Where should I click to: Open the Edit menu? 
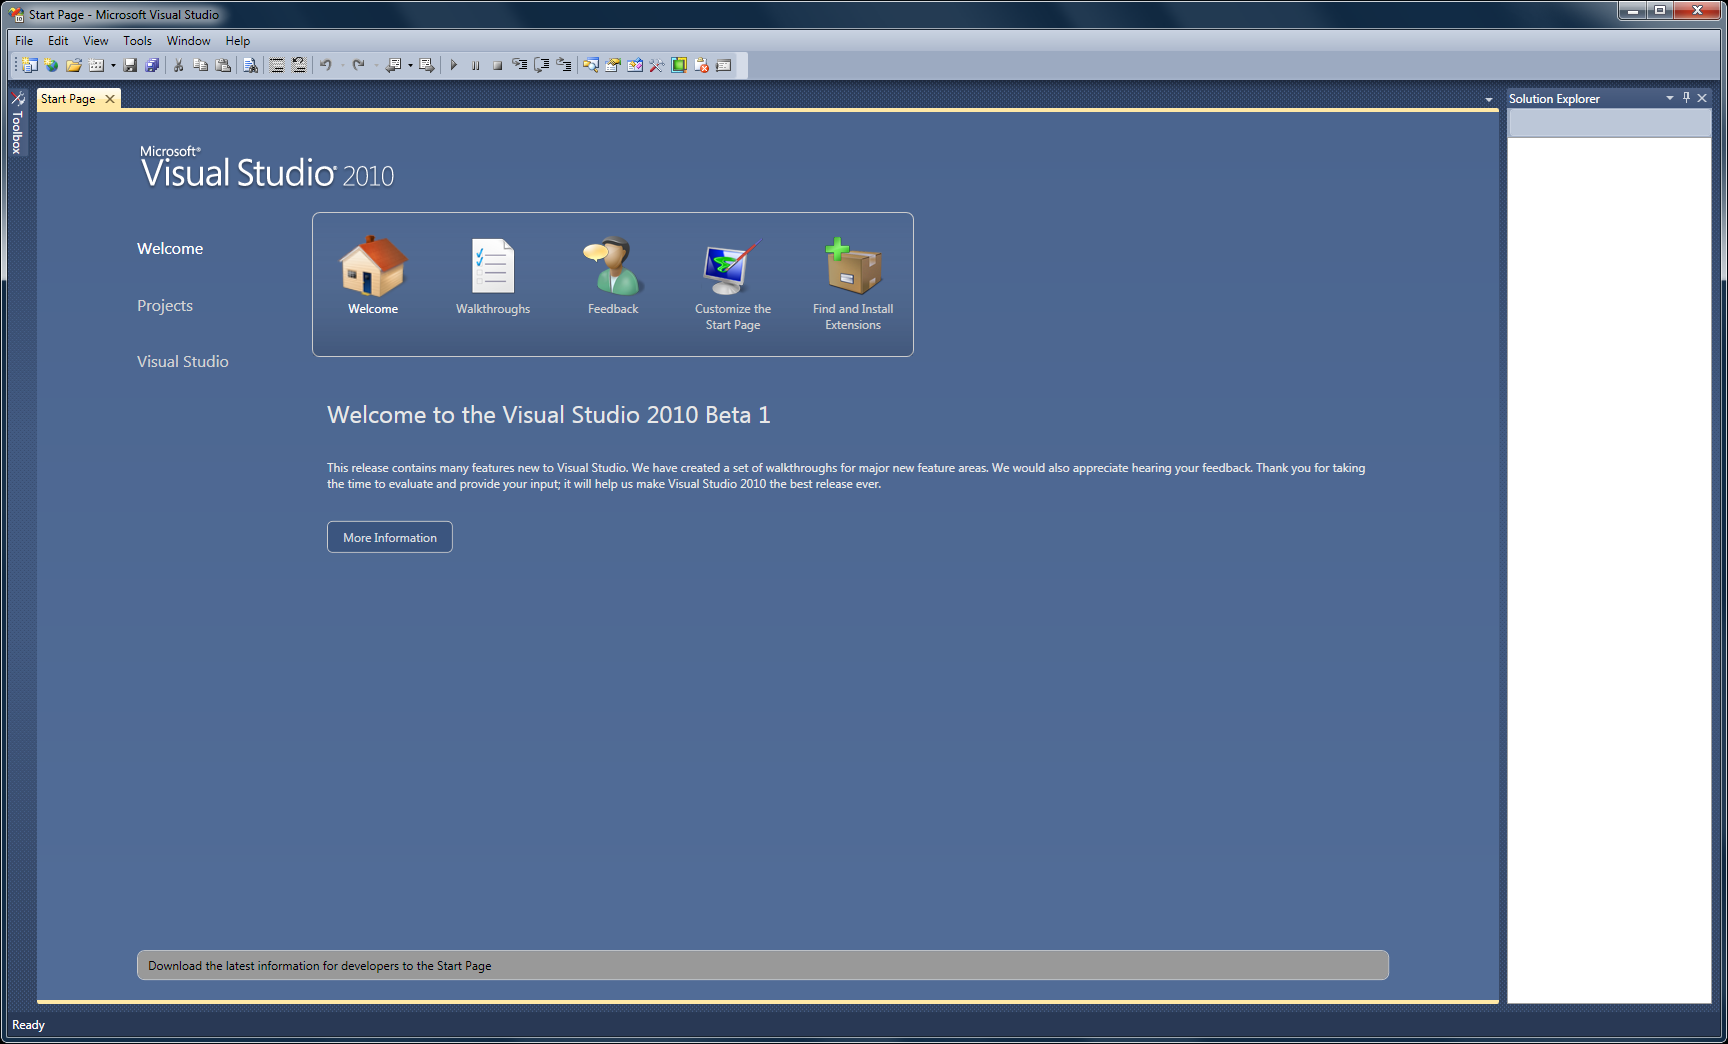(x=58, y=41)
